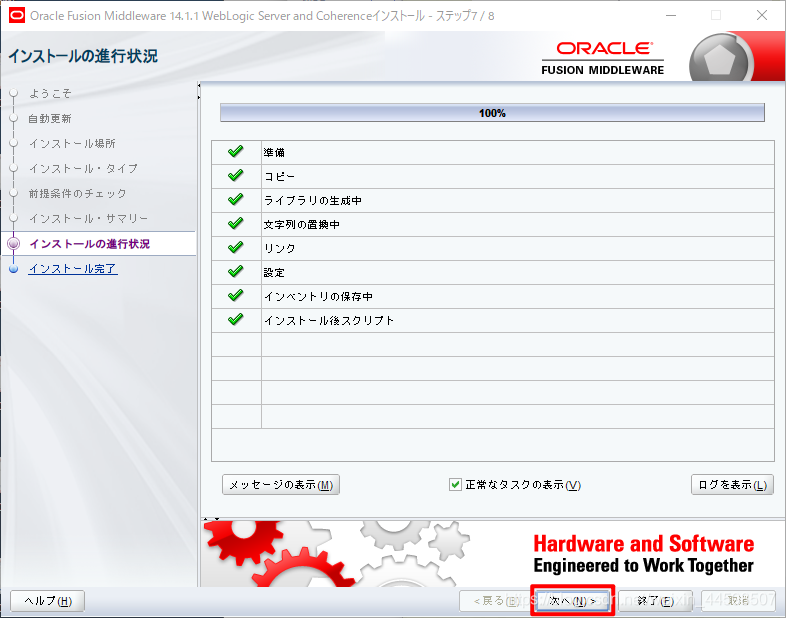
Task: Click the green checkmark beside リンク
Action: (236, 248)
